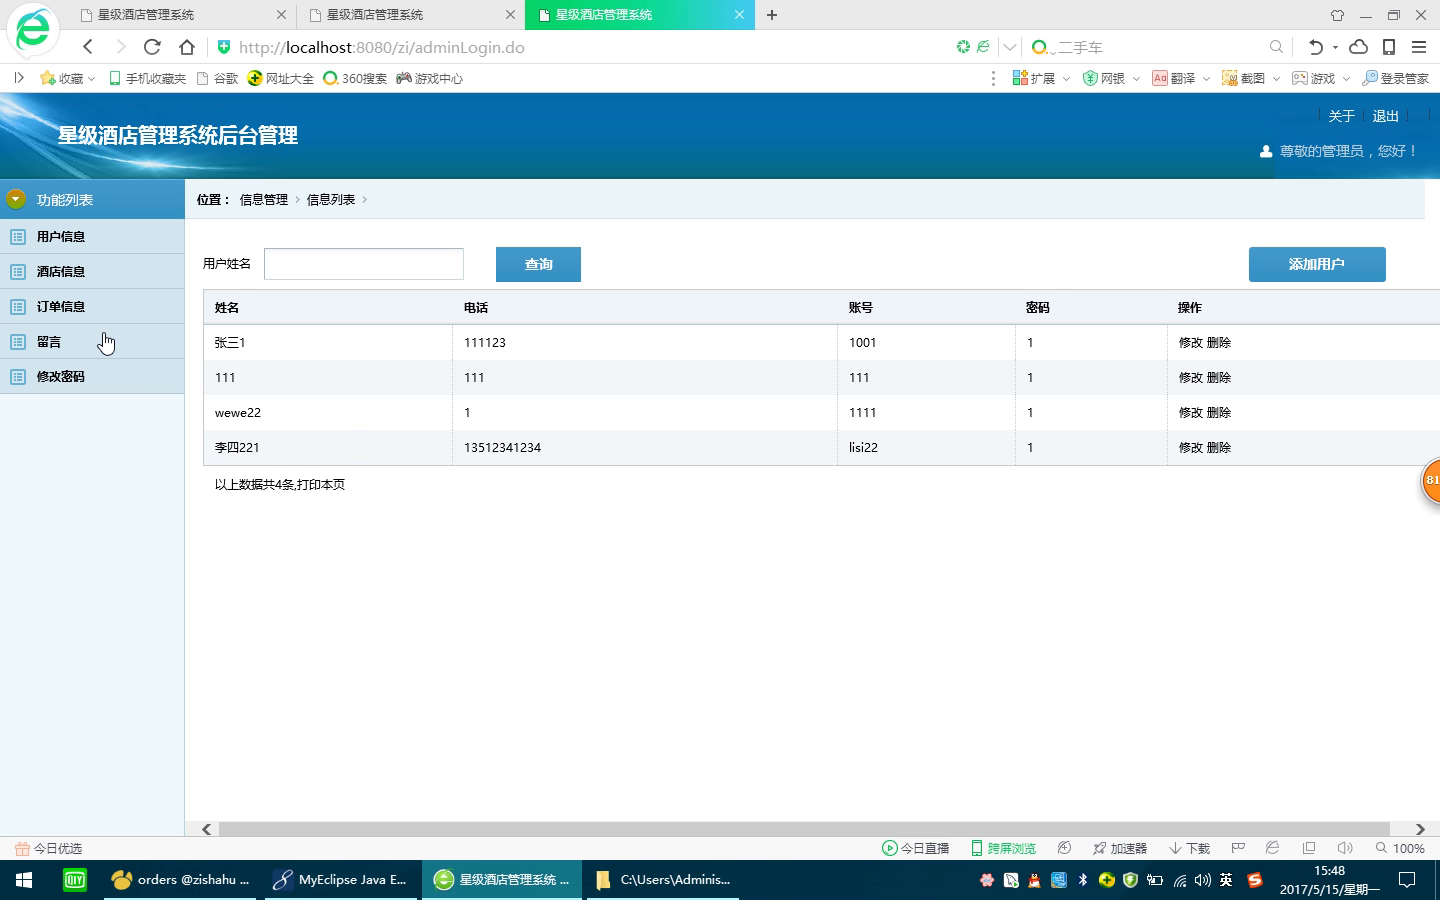The height and width of the screenshot is (900, 1440).
Task: Click the horizontal scrollbar right arrow
Action: point(1420,829)
